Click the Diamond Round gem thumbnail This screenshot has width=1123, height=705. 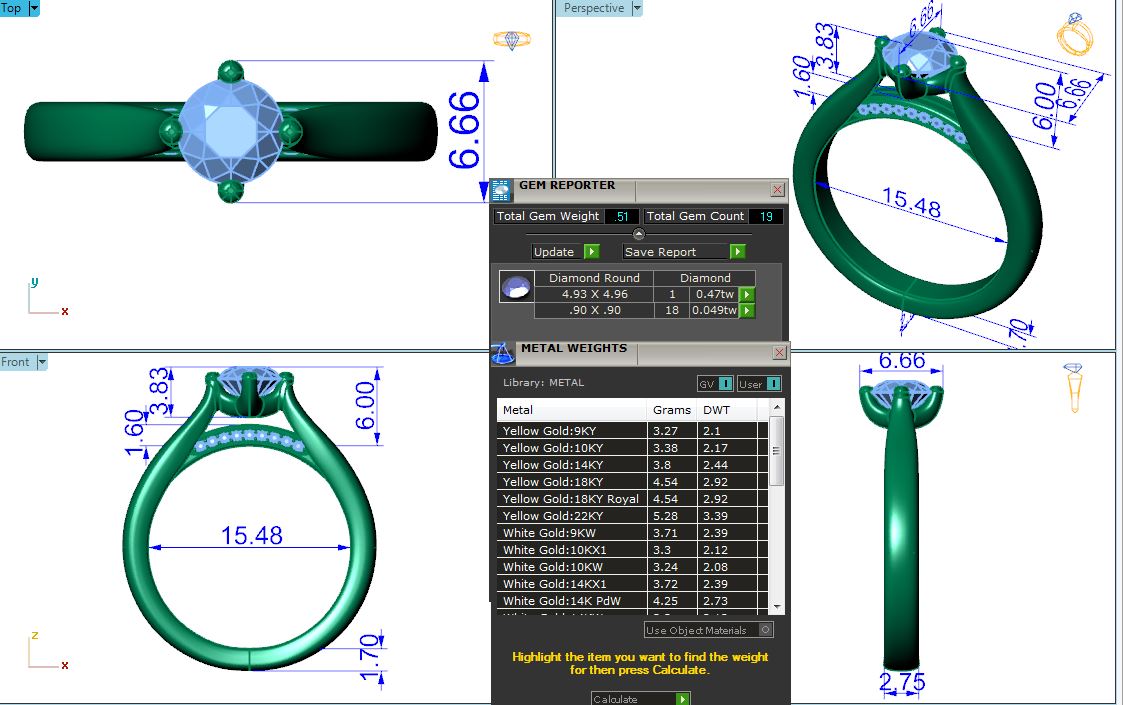click(x=515, y=287)
